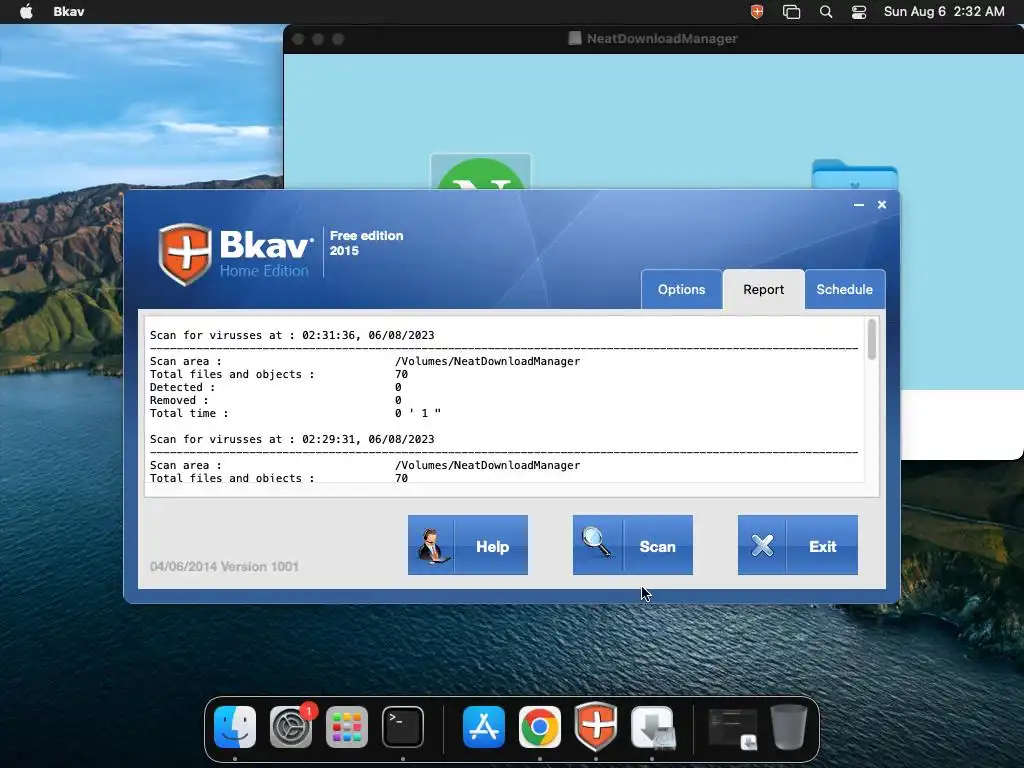This screenshot has width=1024, height=768.
Task: Open the Schedule tab
Action: [x=844, y=289]
